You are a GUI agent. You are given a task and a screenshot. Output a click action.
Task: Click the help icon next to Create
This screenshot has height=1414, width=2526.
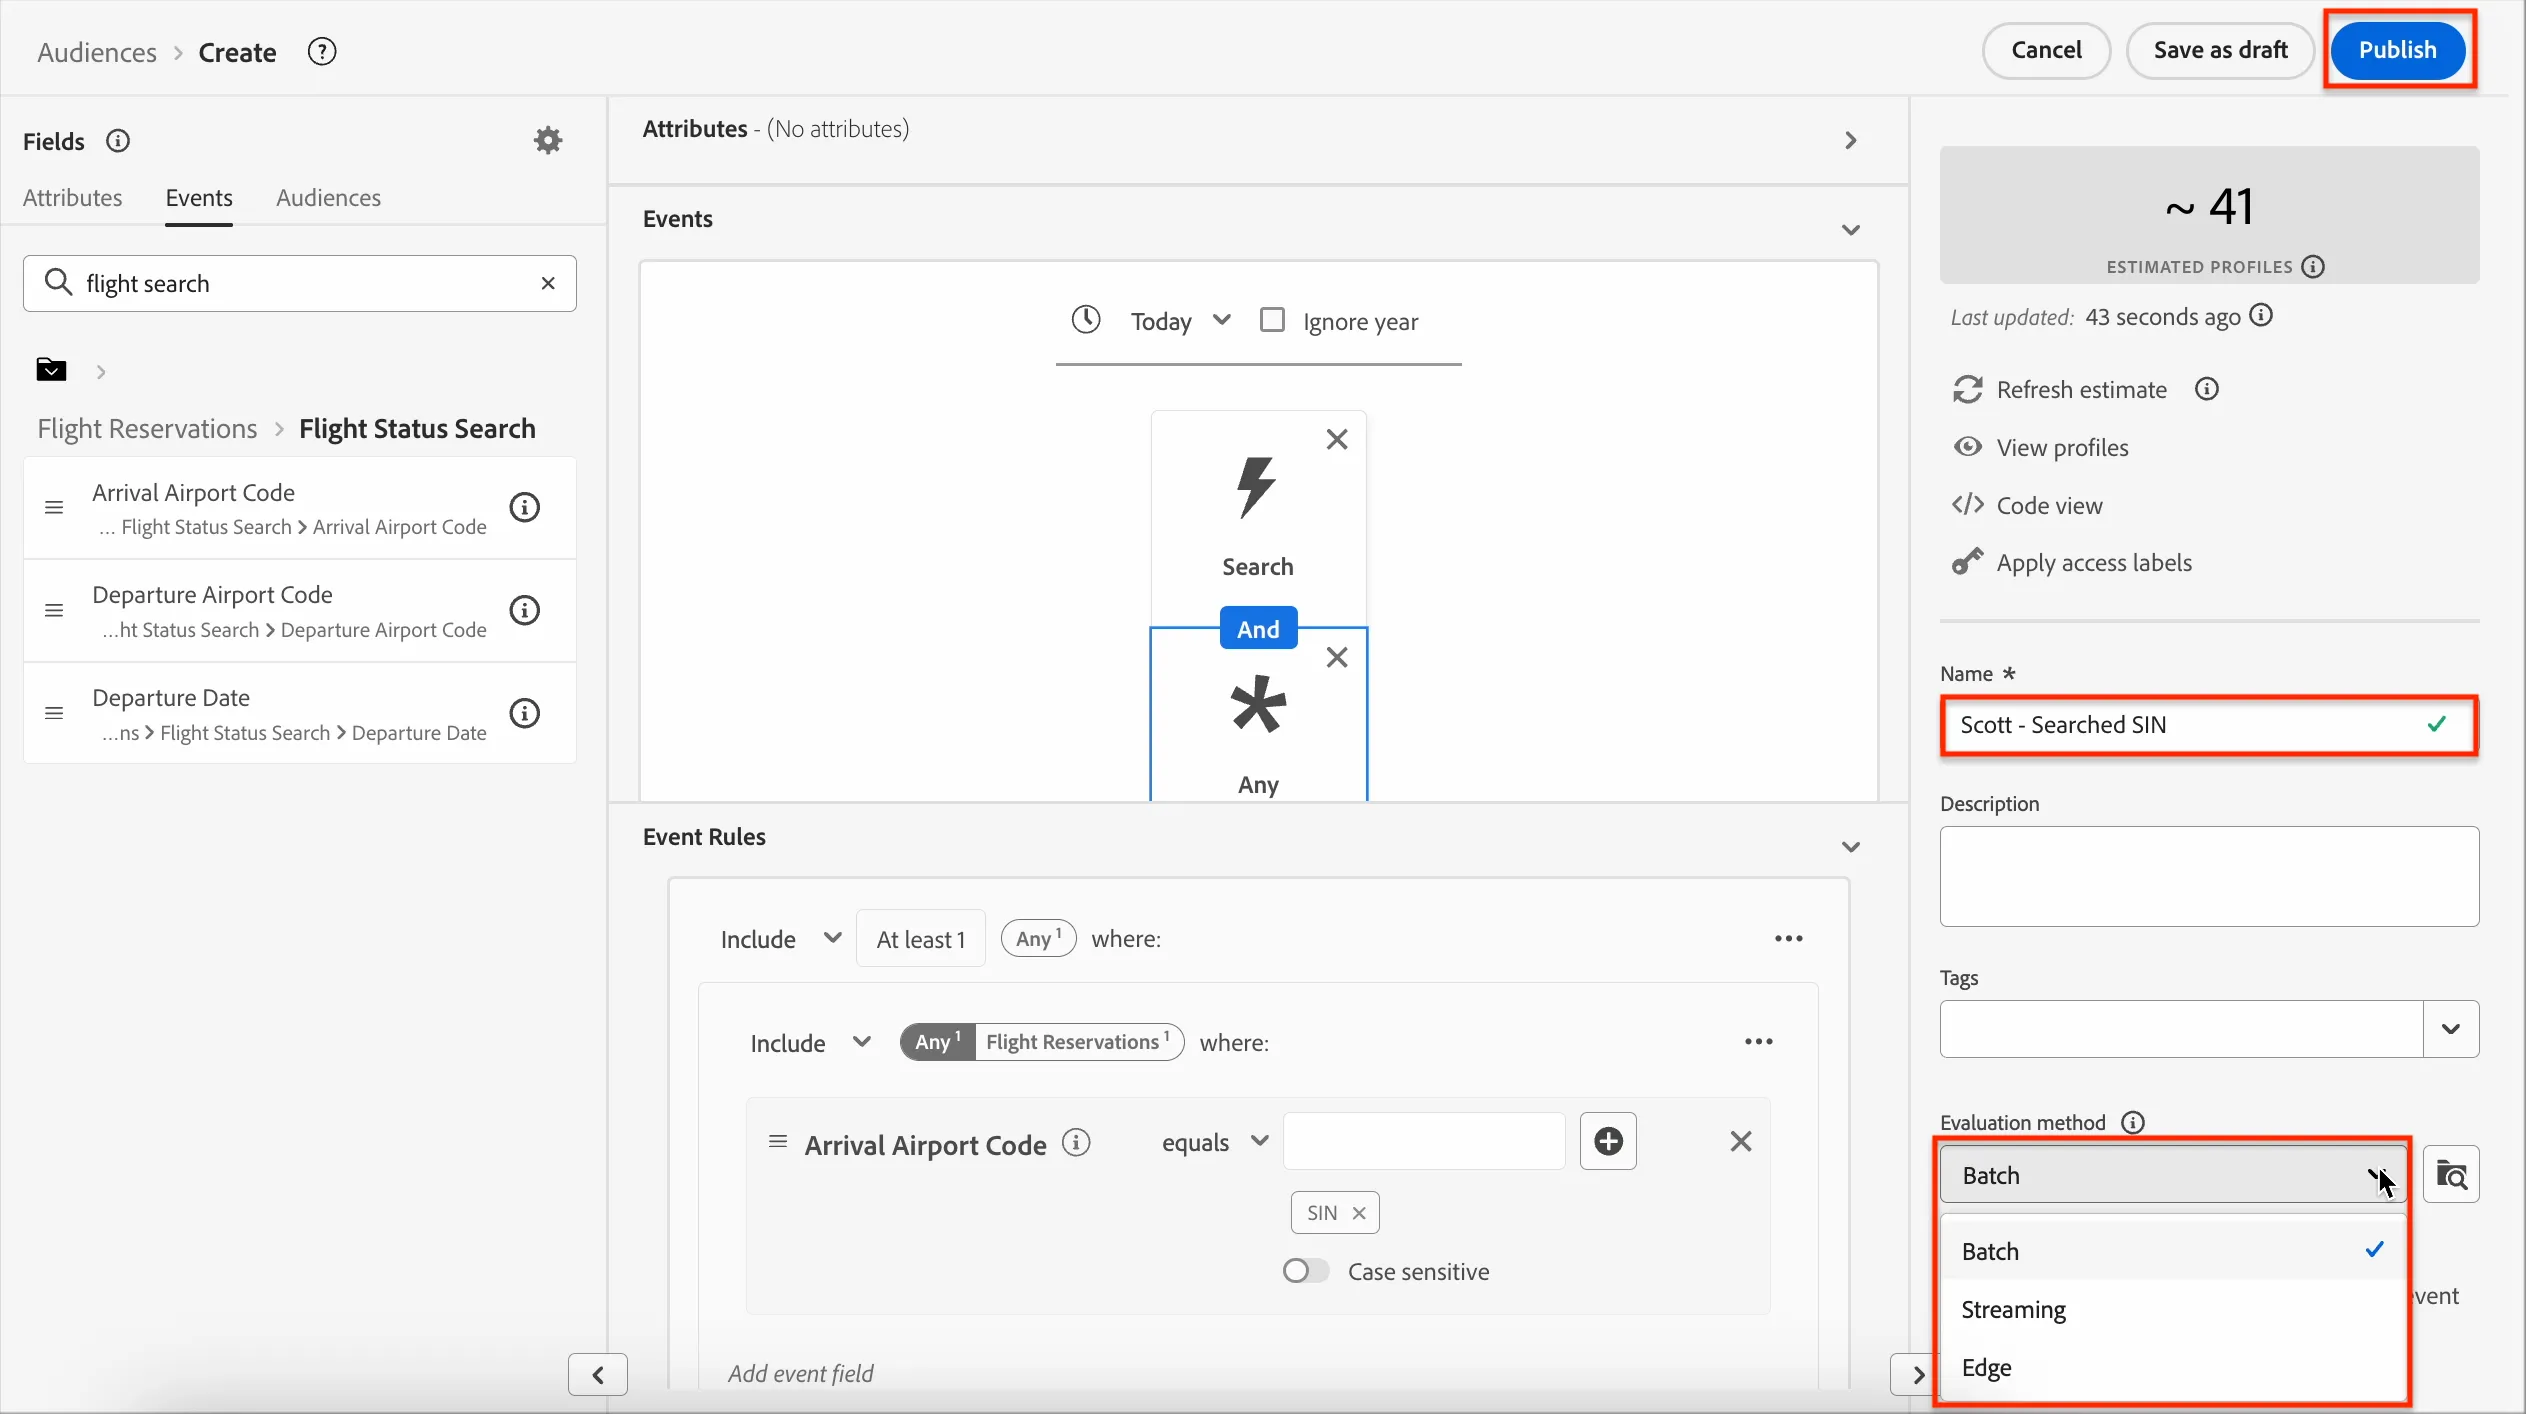322,51
